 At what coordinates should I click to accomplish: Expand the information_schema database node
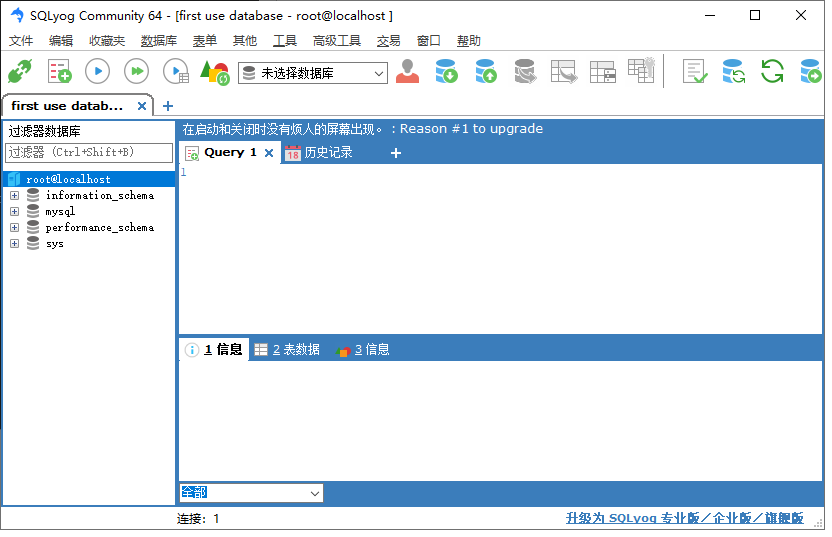(14, 196)
